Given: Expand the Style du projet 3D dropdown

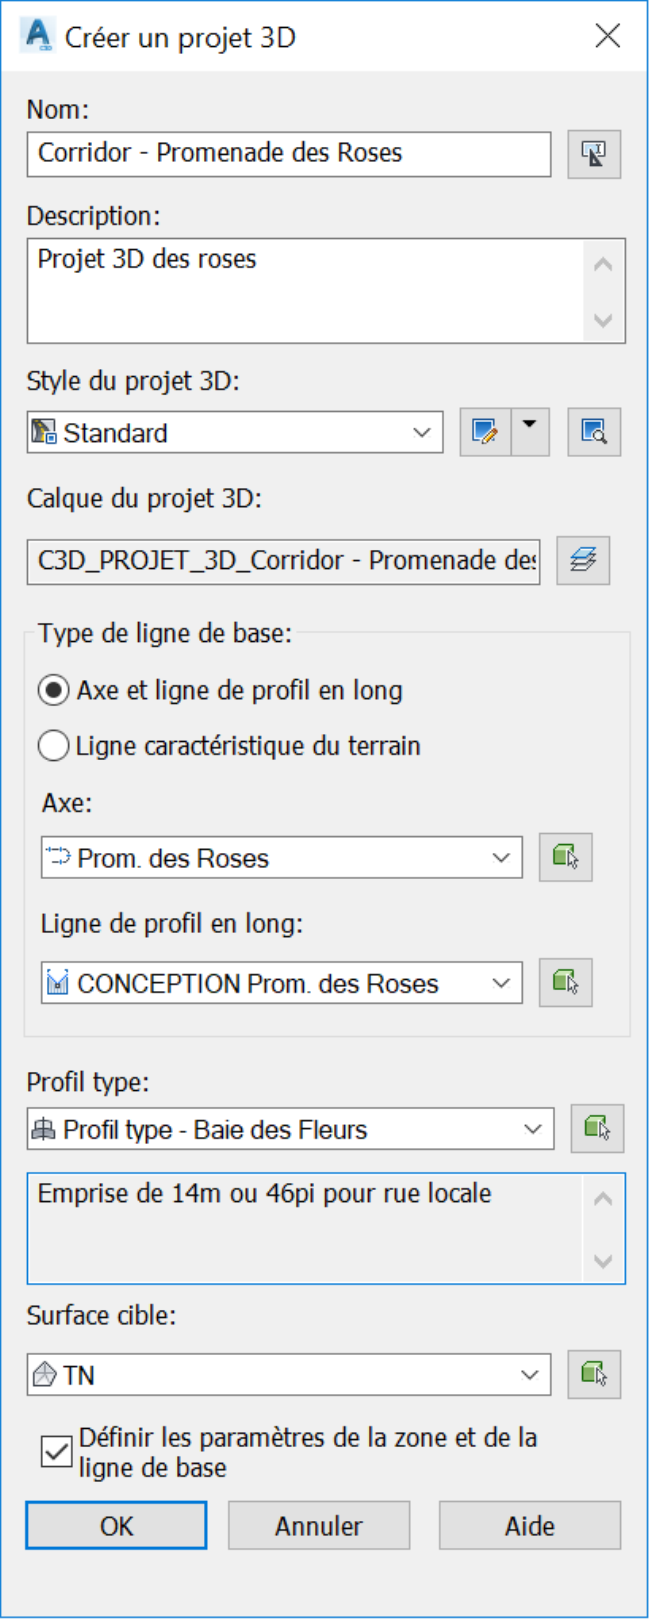Looking at the screenshot, I should (235, 433).
